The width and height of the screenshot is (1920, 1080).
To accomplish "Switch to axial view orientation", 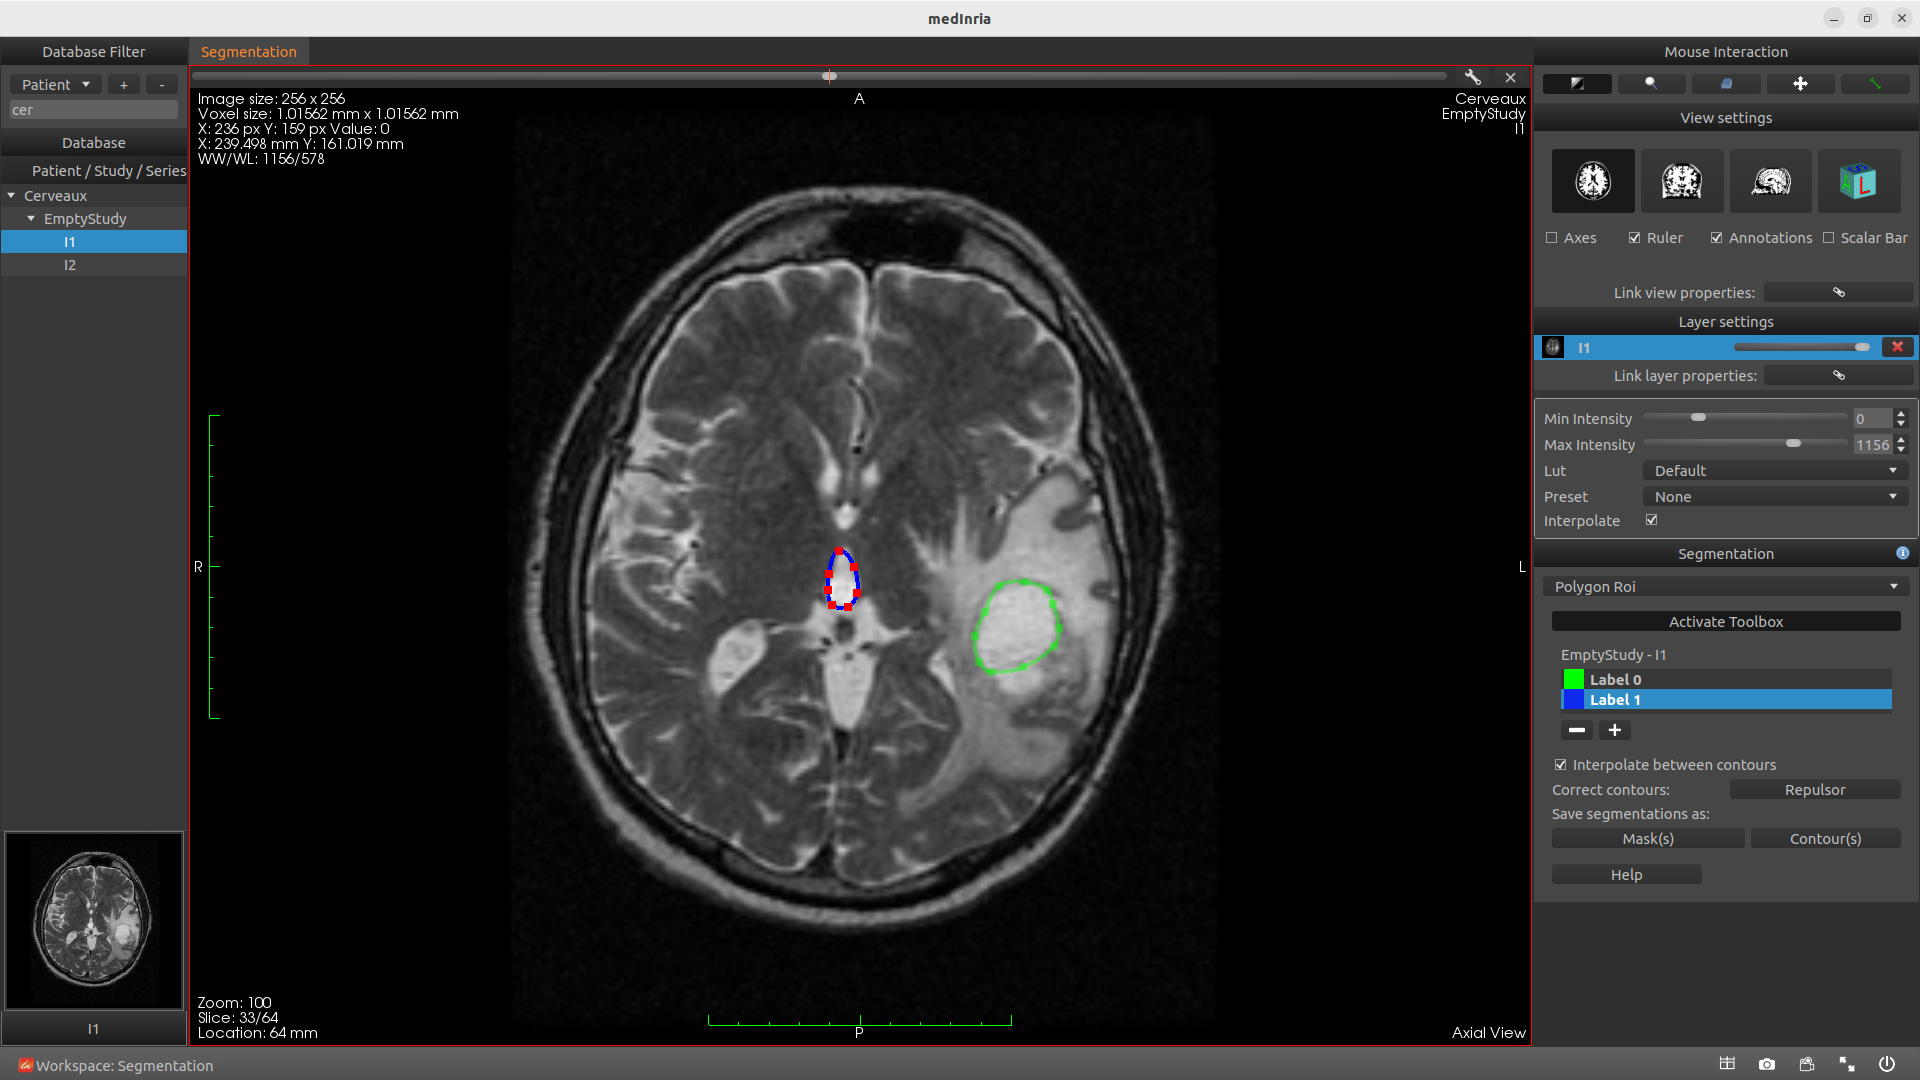I will coord(1593,181).
